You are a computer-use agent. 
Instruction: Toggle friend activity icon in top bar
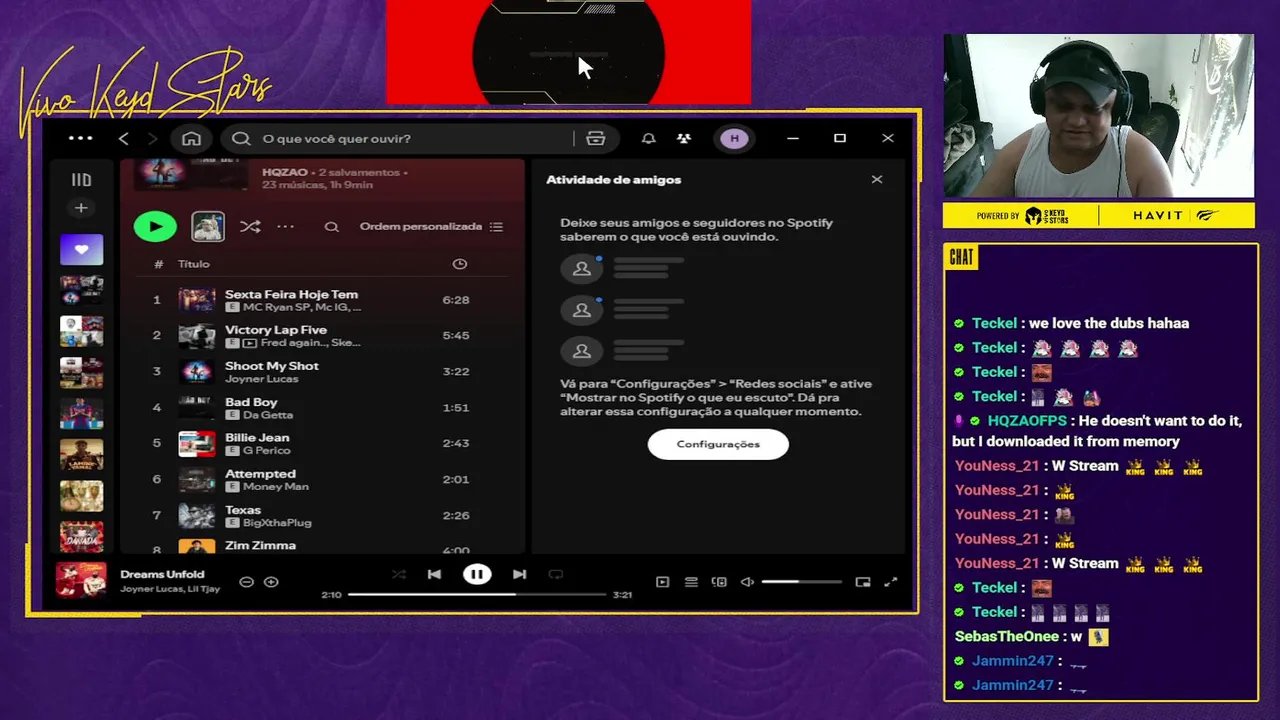(684, 138)
